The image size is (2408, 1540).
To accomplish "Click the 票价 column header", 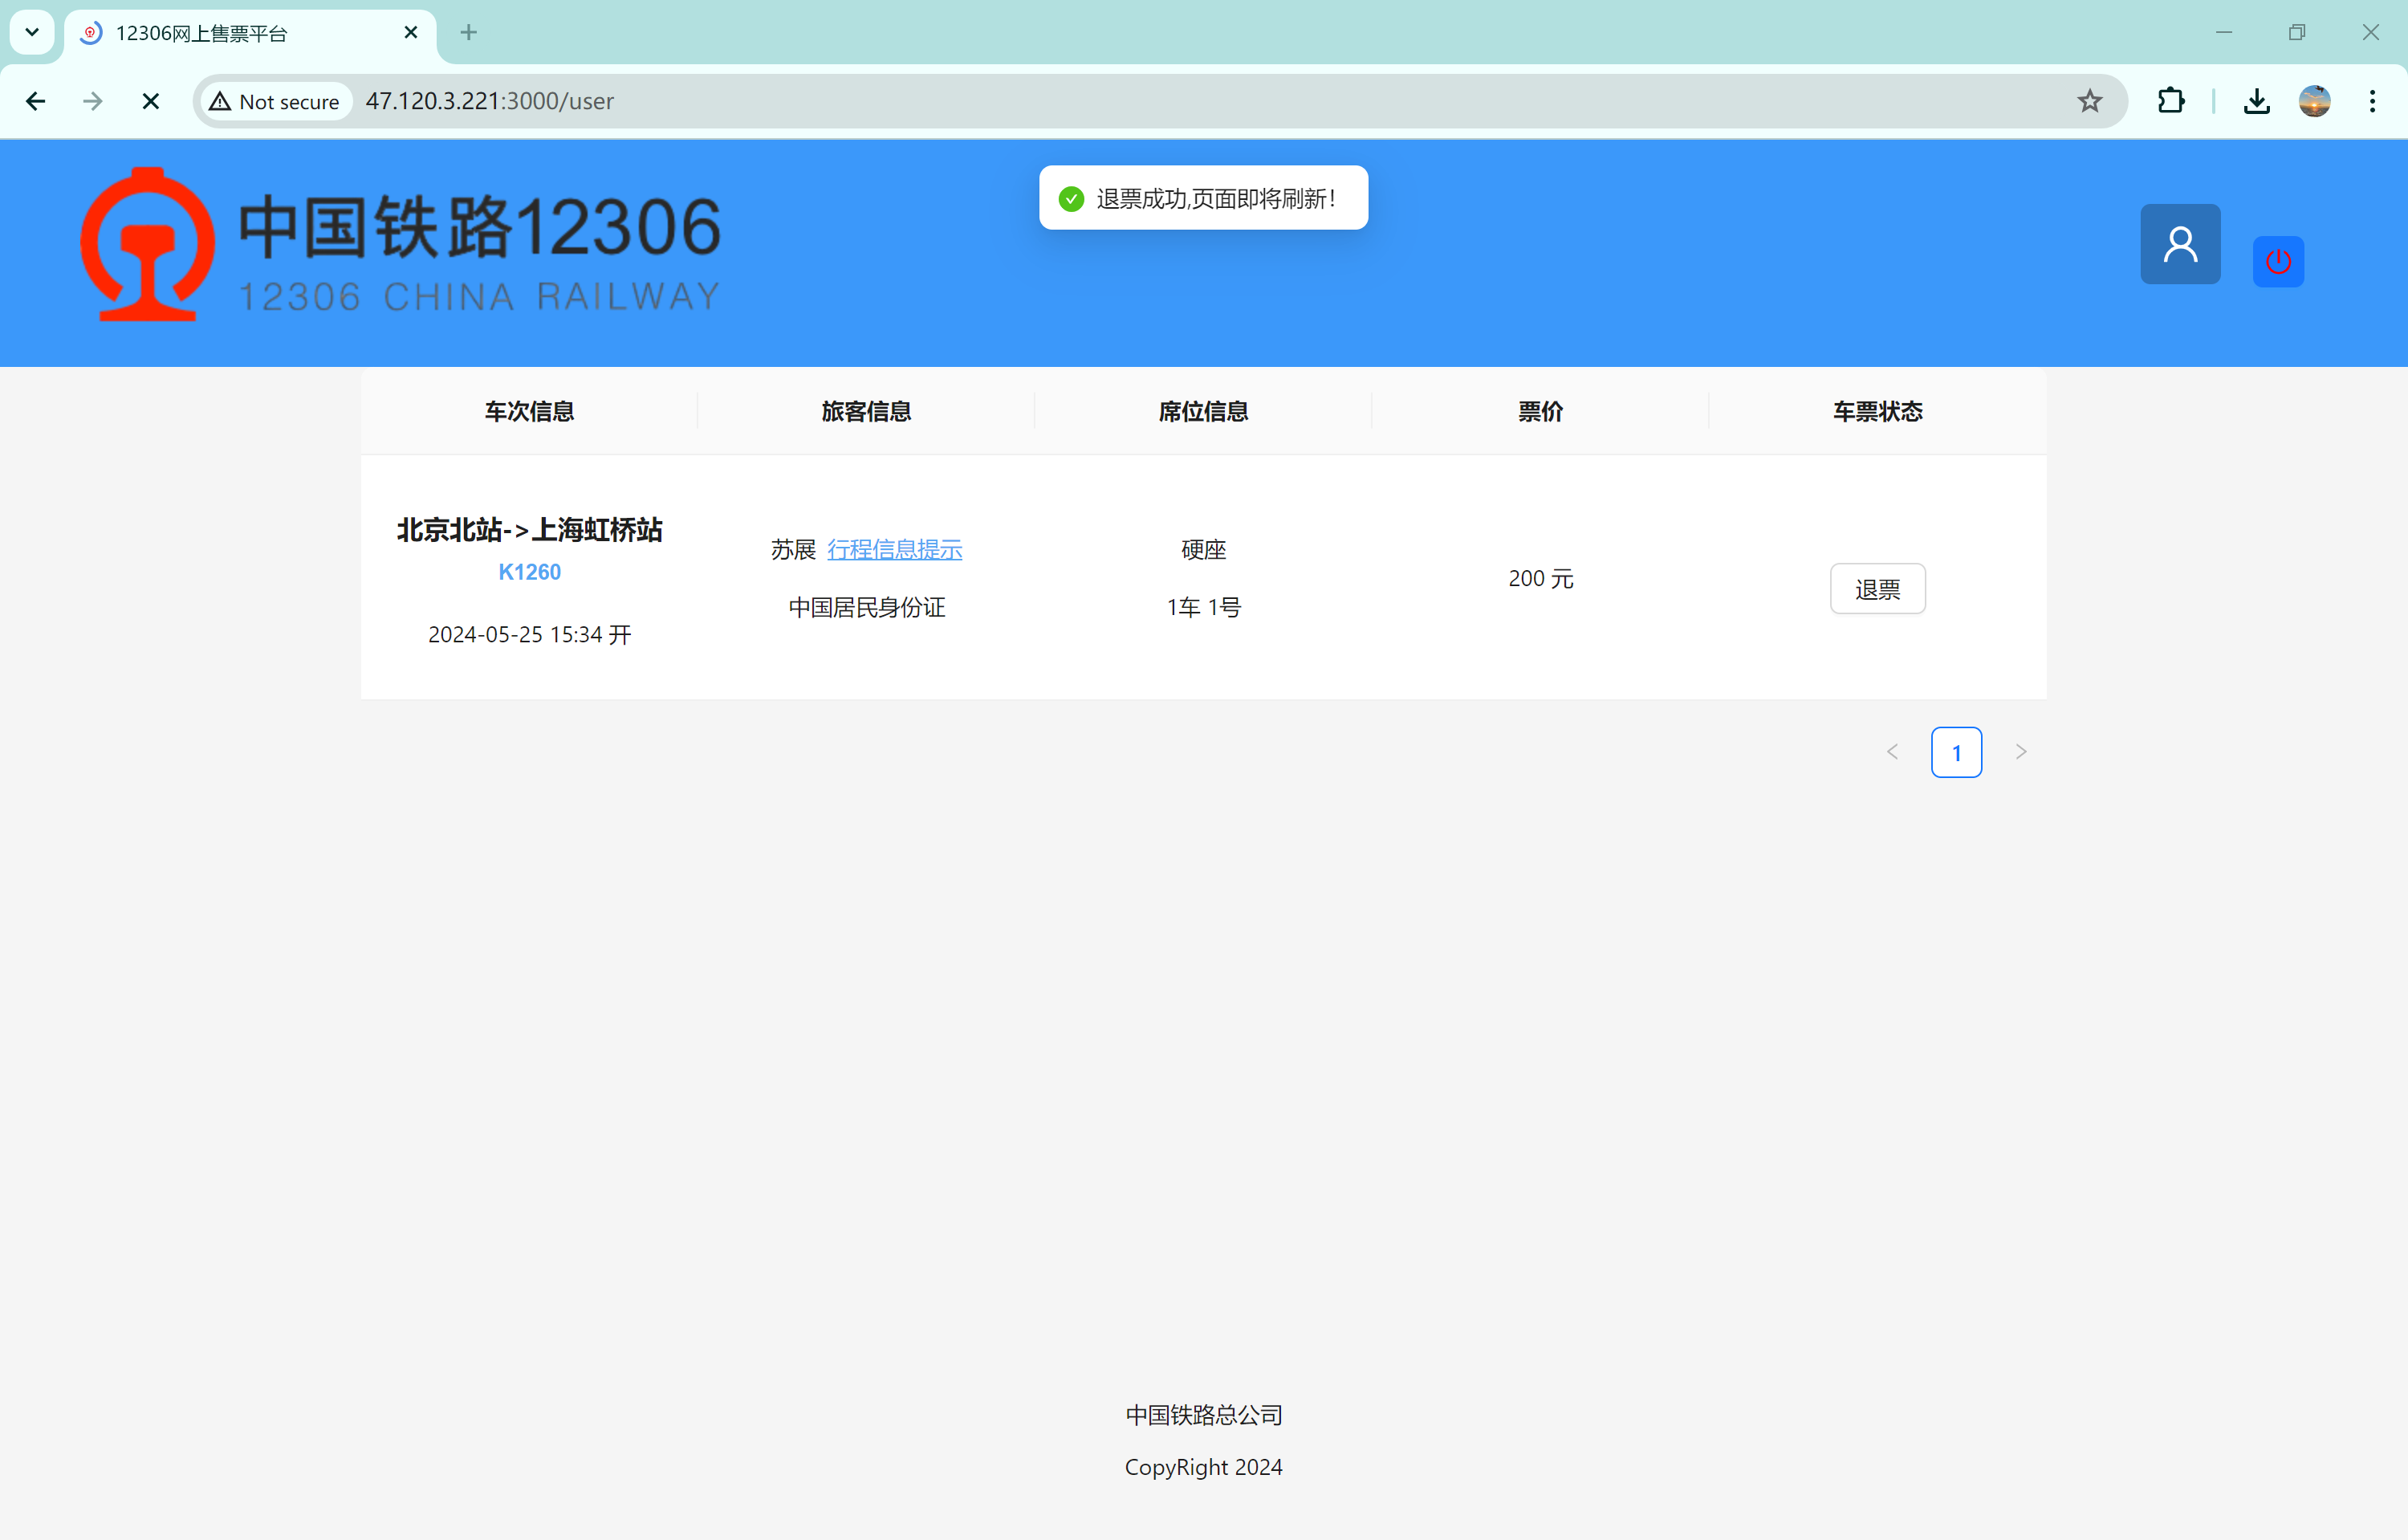I will [1541, 411].
